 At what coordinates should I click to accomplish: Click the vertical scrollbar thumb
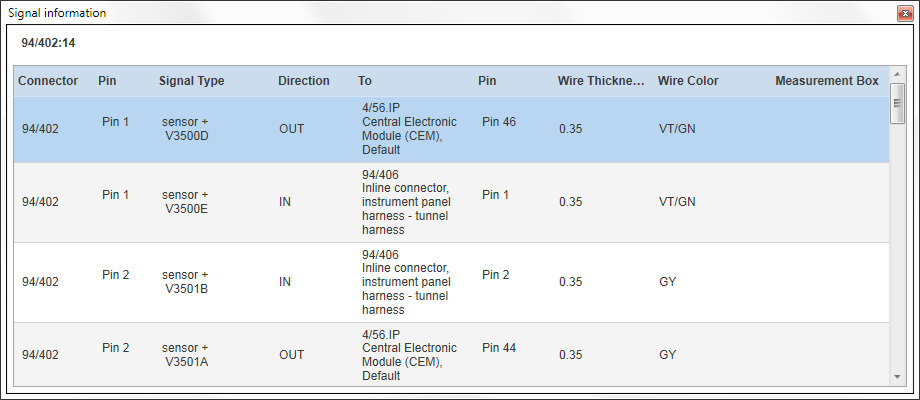coord(897,103)
